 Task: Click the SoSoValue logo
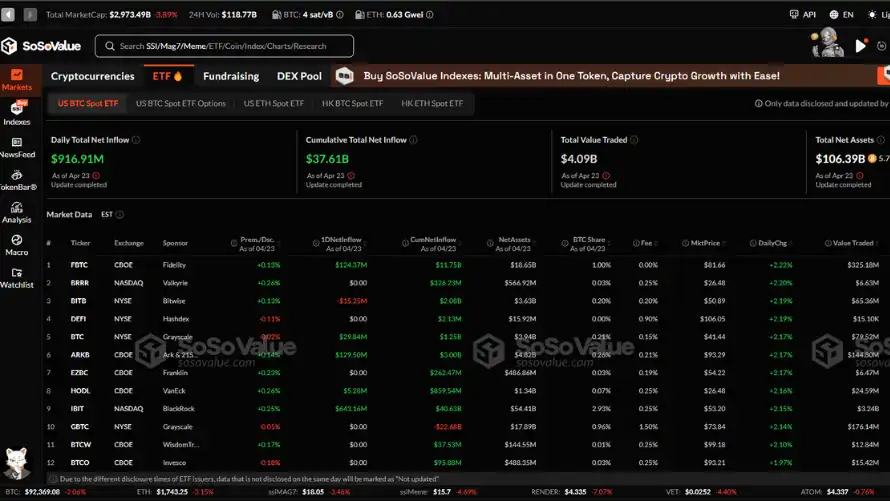(x=41, y=46)
